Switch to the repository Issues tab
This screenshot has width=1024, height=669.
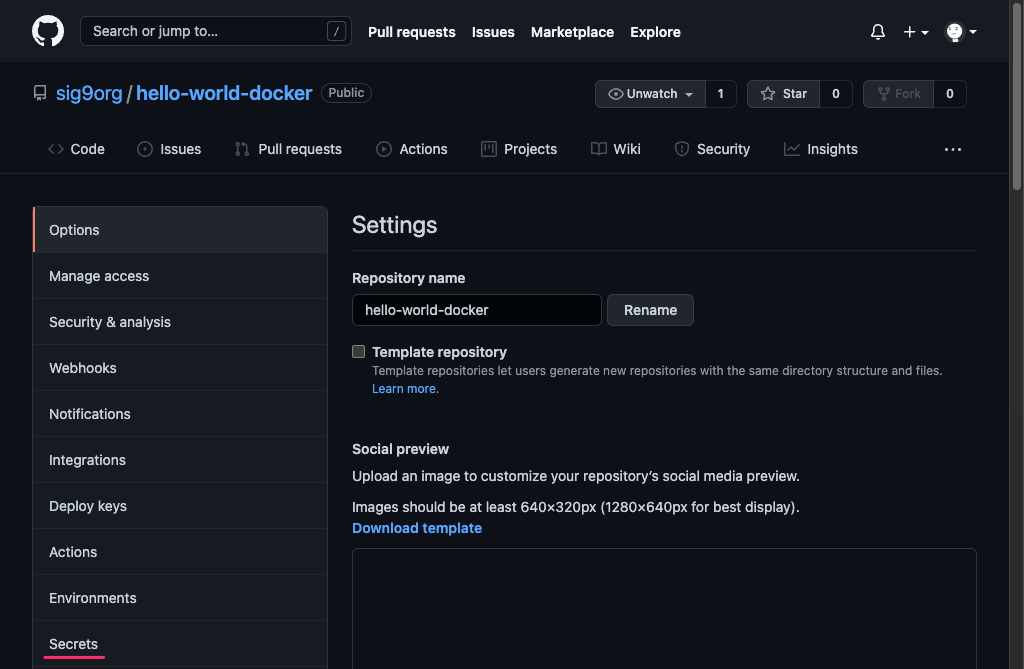pos(169,149)
